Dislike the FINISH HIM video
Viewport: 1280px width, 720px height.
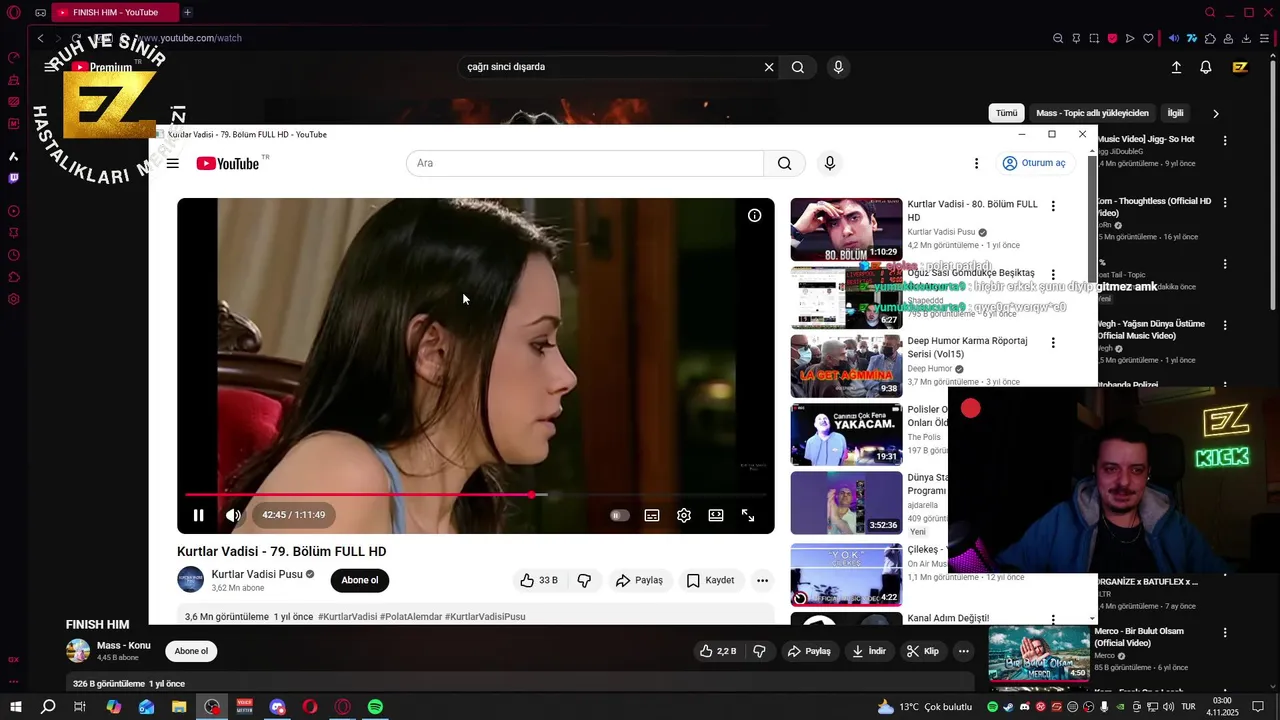759,651
